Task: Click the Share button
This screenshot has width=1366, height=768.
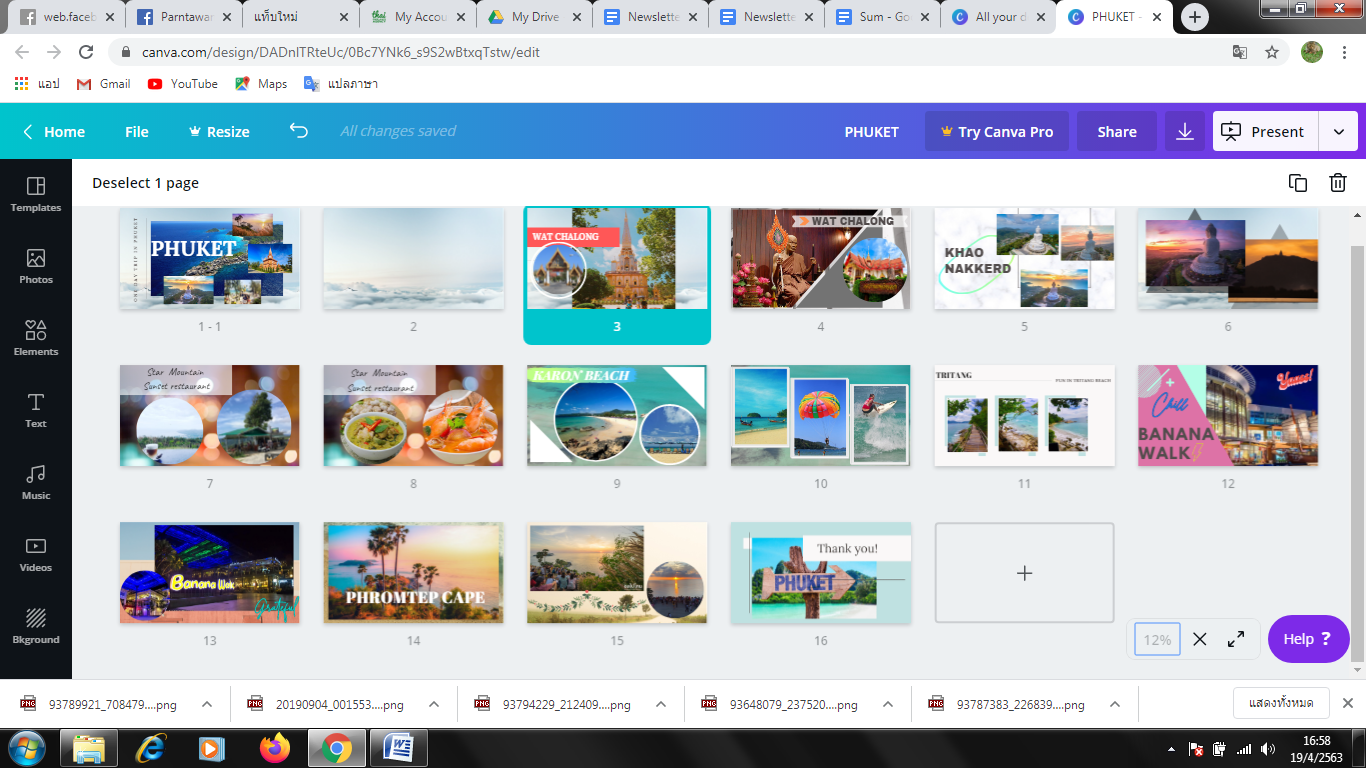Action: pos(1117,131)
